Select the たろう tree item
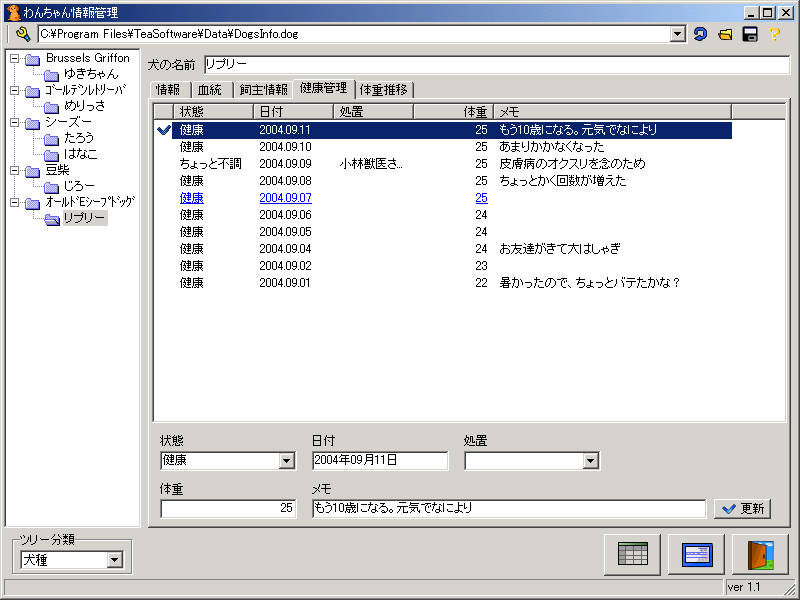 pyautogui.click(x=79, y=138)
